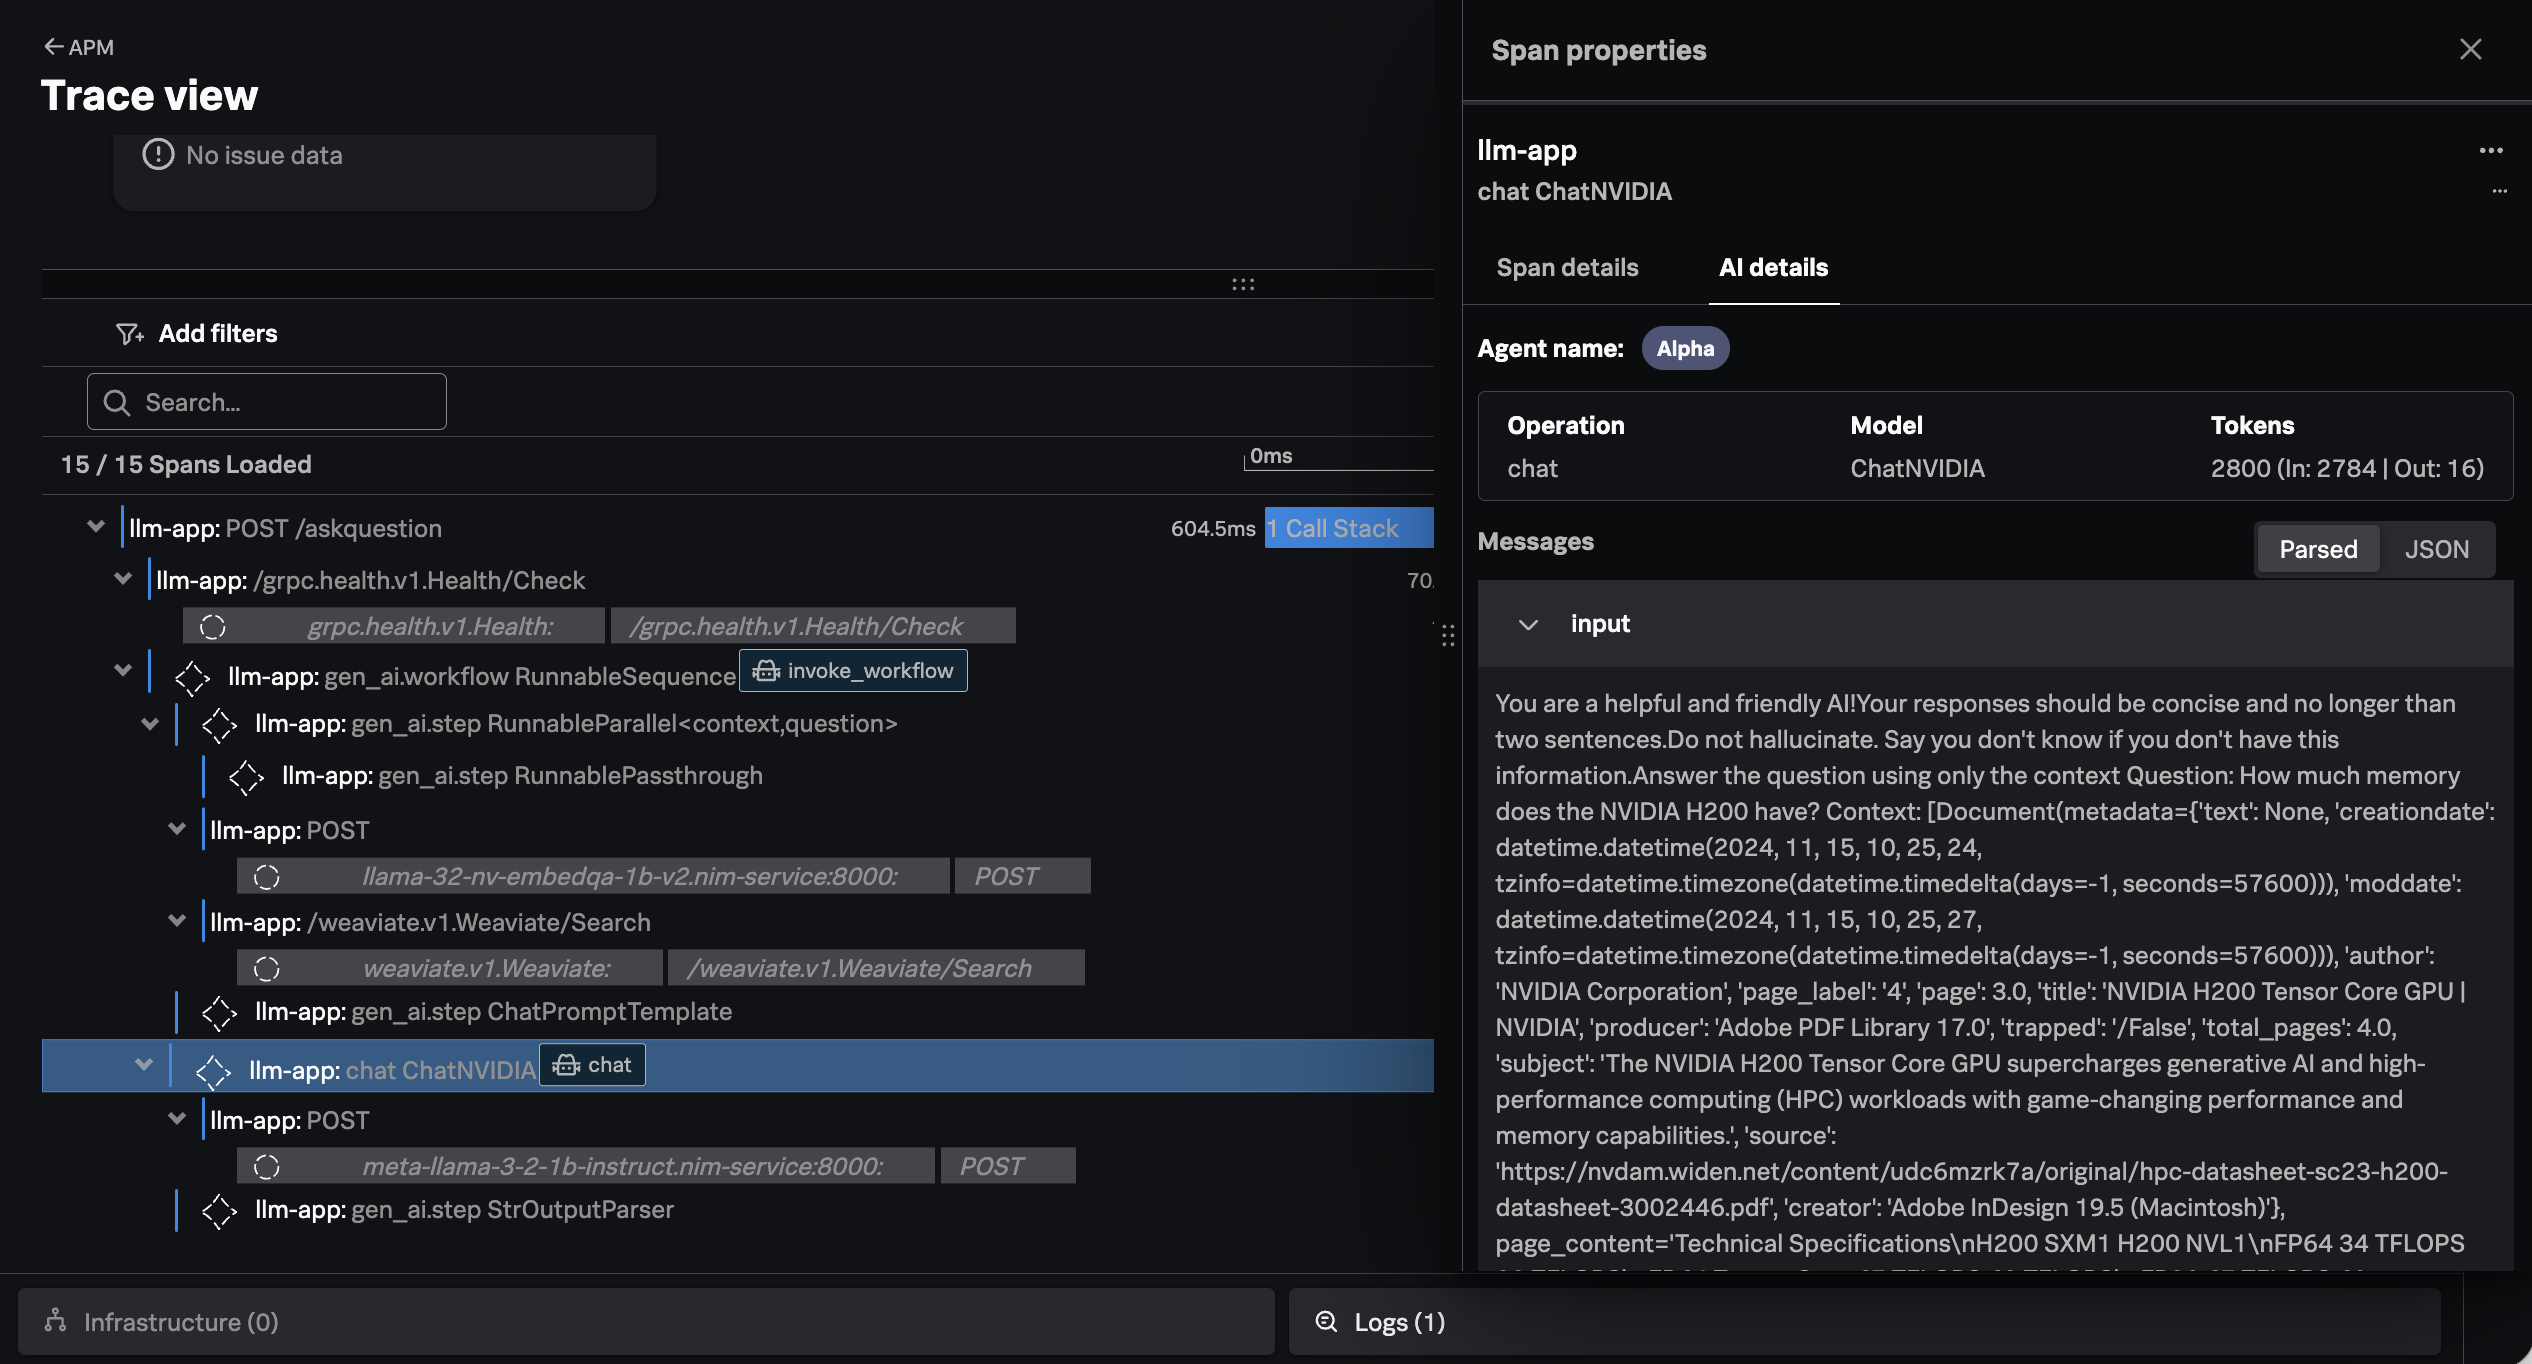Click the Logs magnifier icon
Viewport: 2532px width, 1364px height.
pyautogui.click(x=1326, y=1321)
